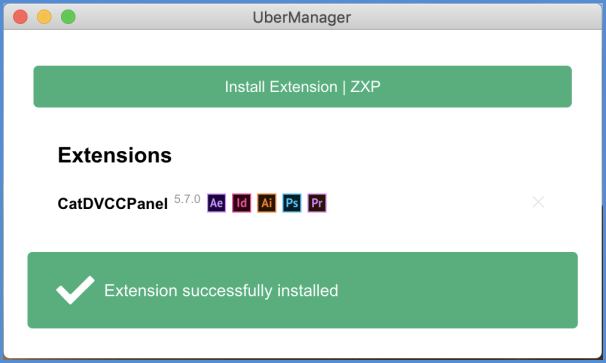Click the Illustrator (Ai) icon
Screen dimensions: 606x363
point(267,203)
